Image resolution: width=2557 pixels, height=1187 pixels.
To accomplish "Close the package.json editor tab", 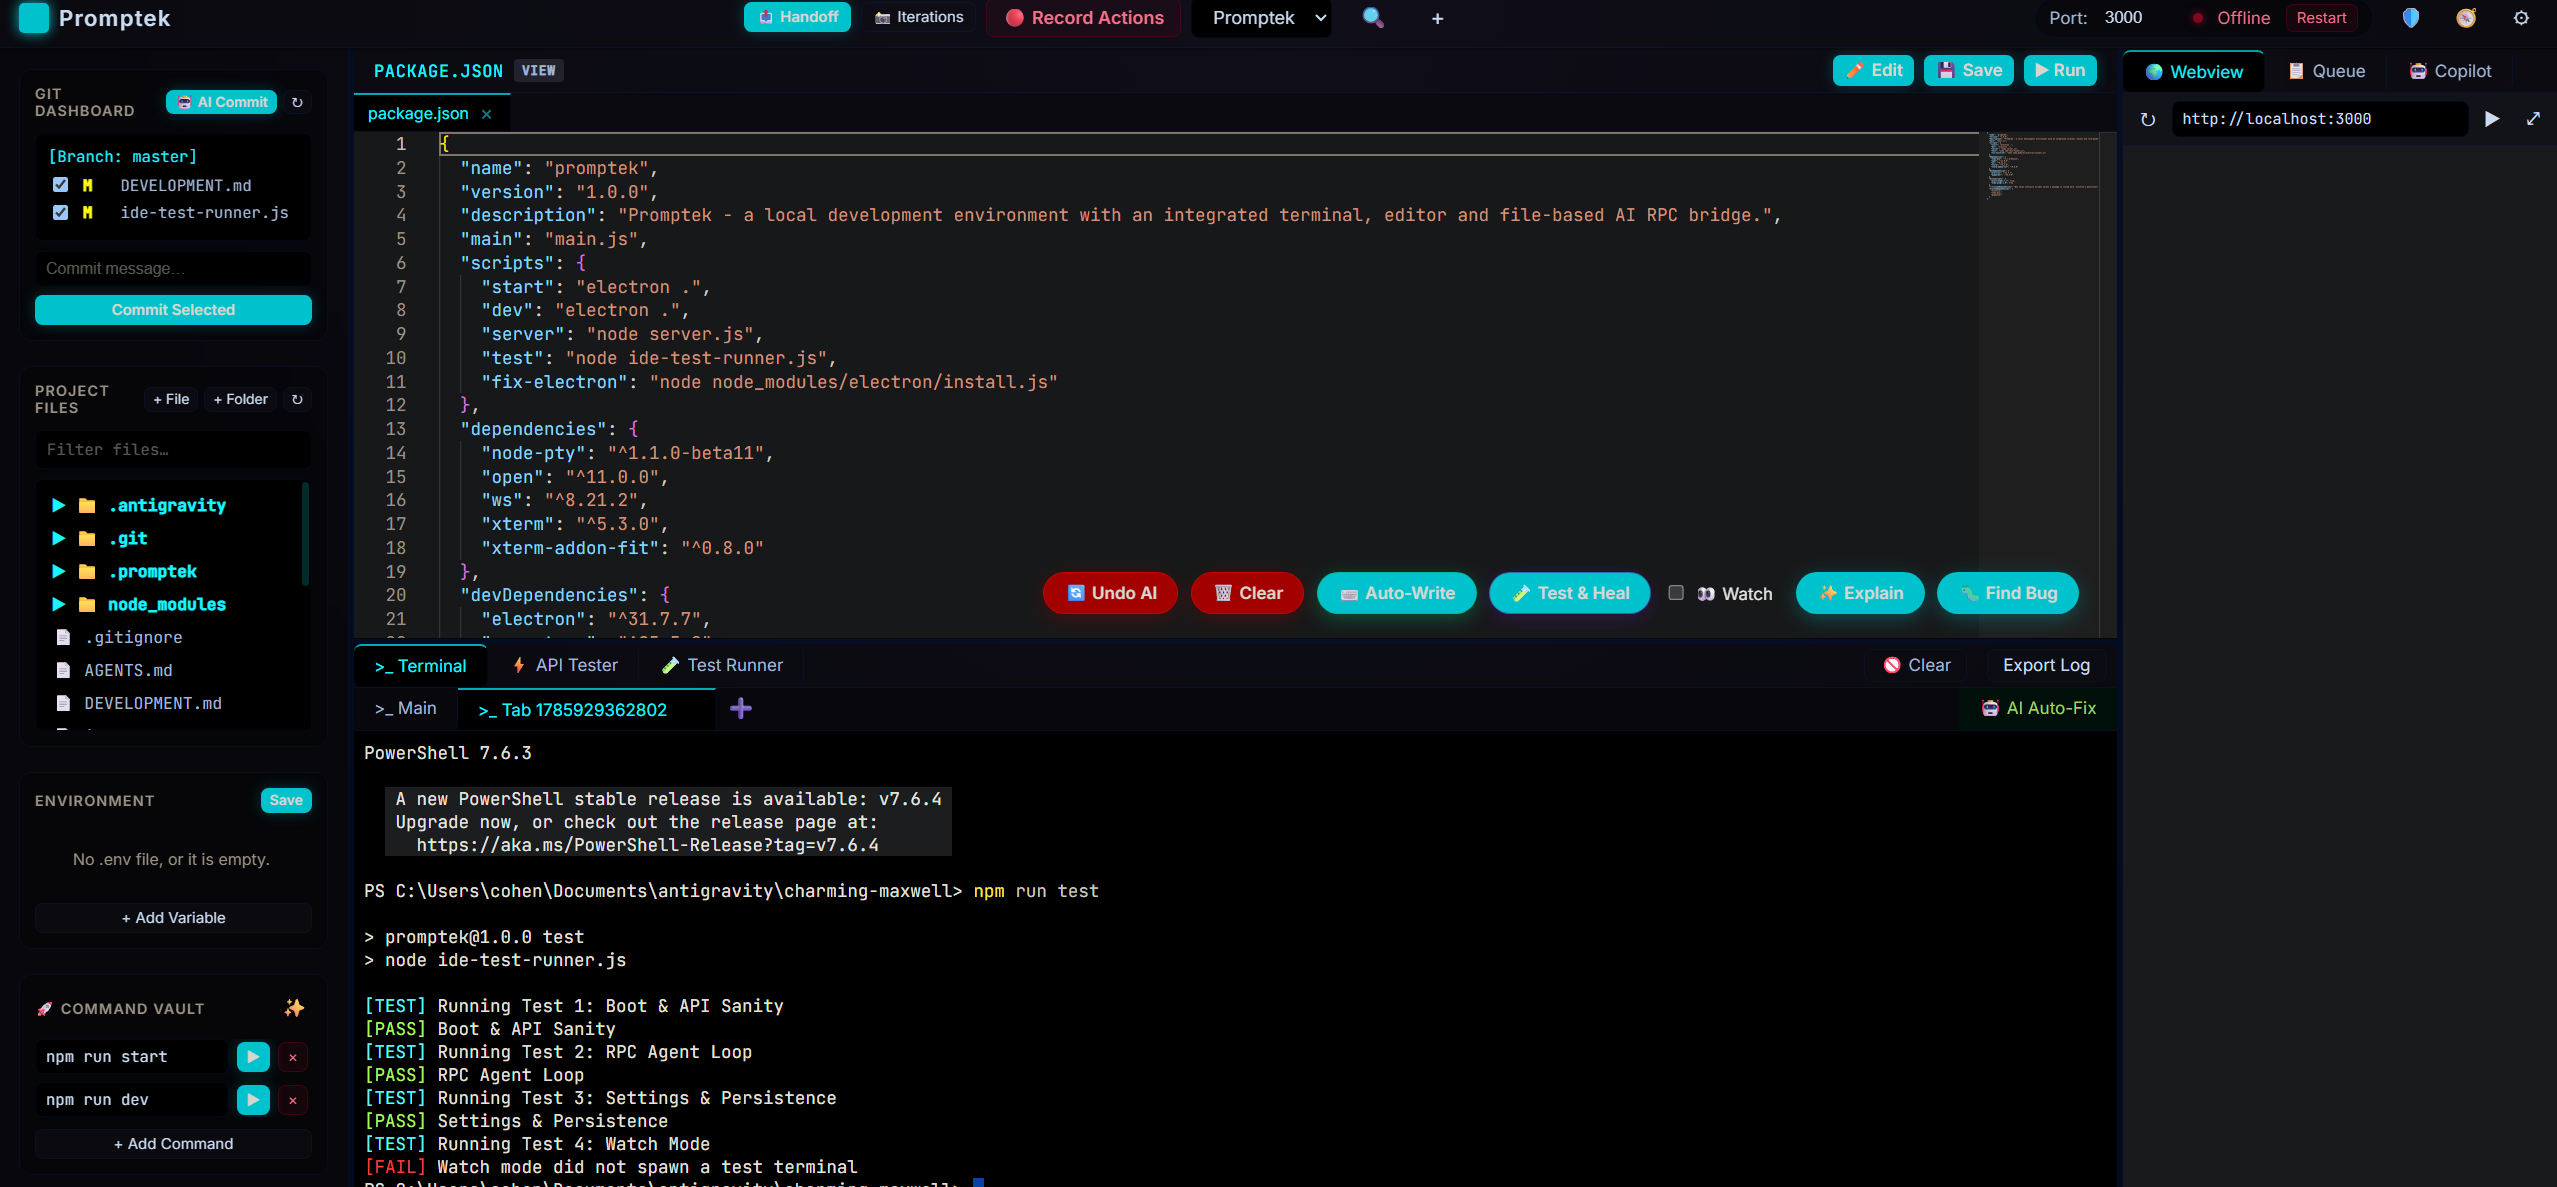I will [487, 114].
